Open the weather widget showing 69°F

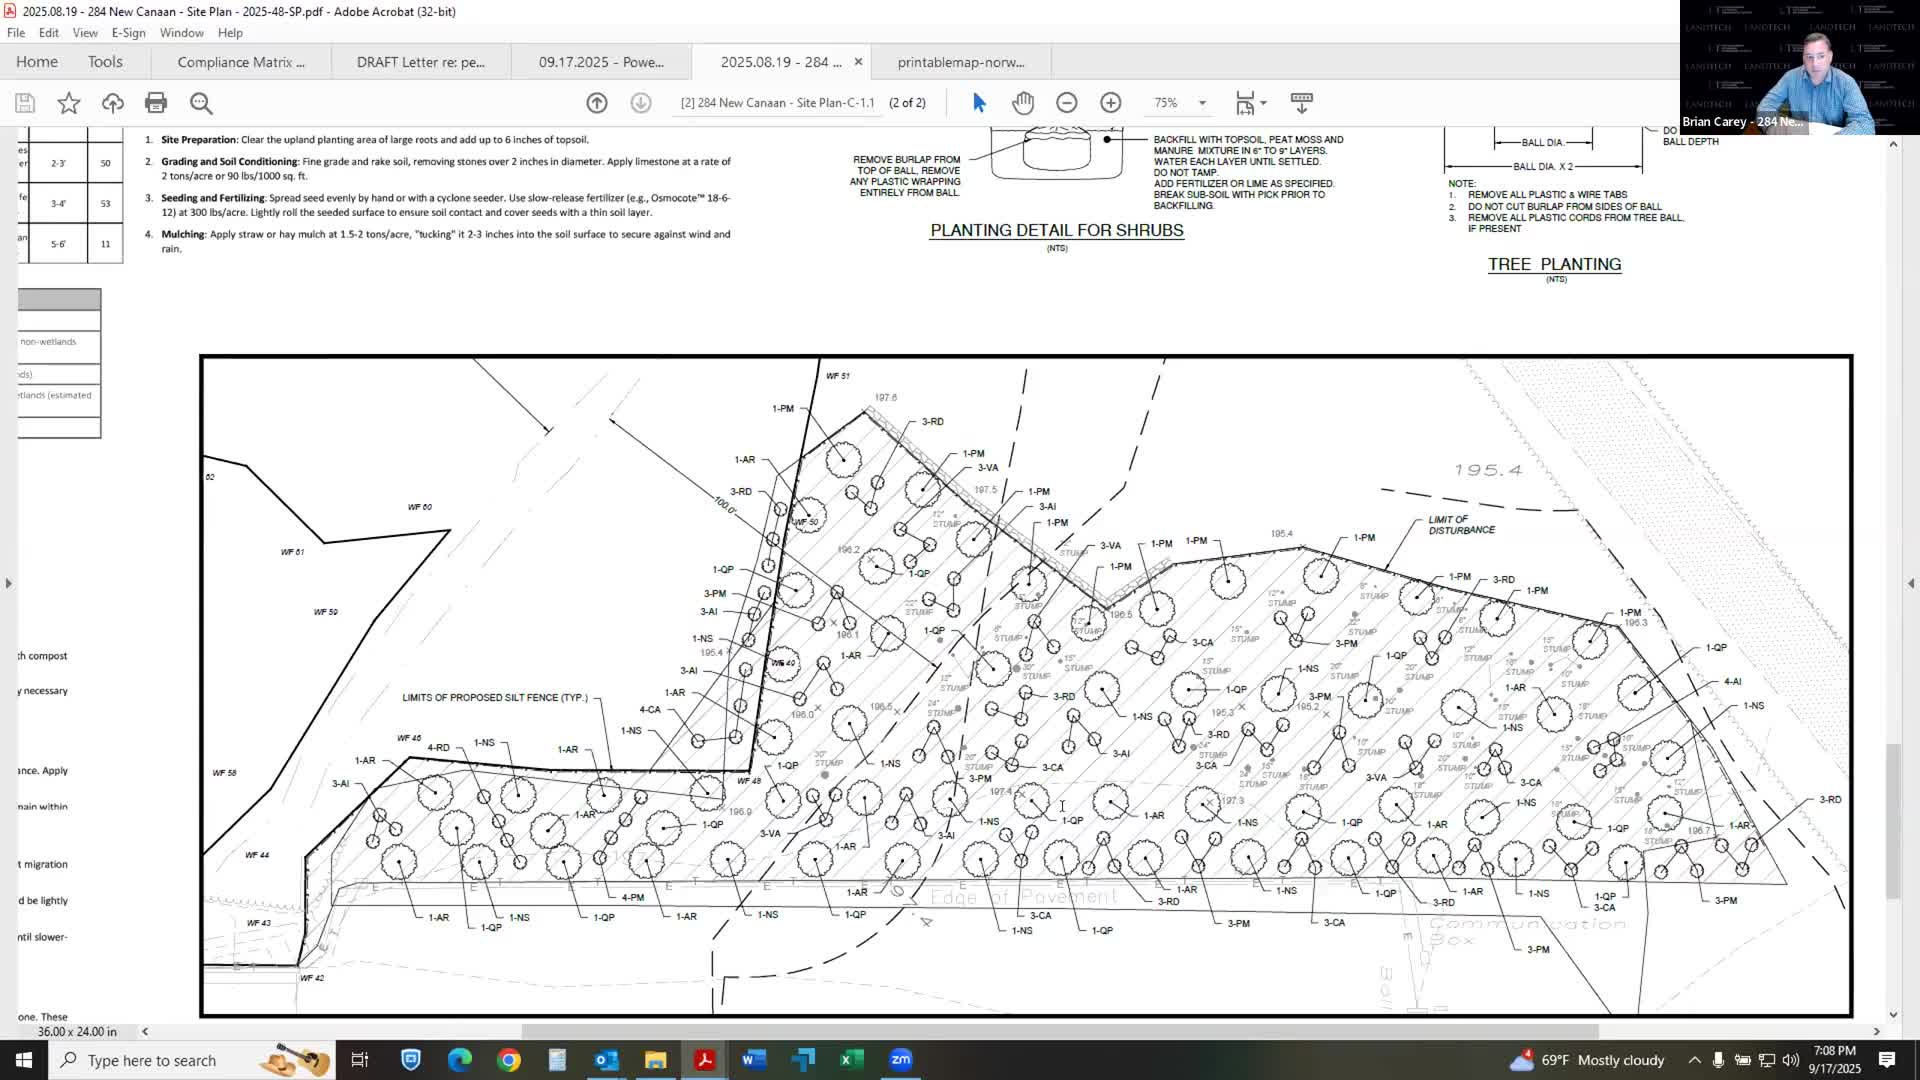pos(1588,1060)
